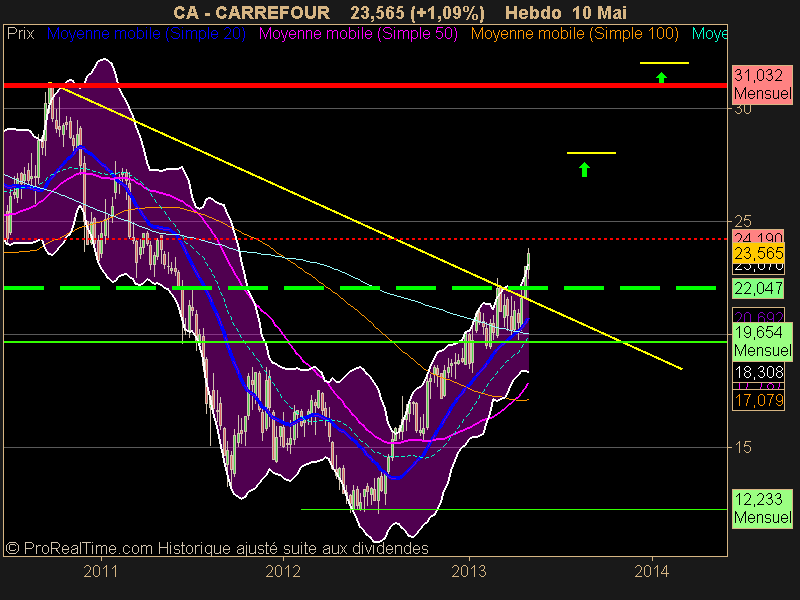Screen dimensions: 800x600
Task: Click the green '19,654 Mensuel' price label
Action: (762, 341)
